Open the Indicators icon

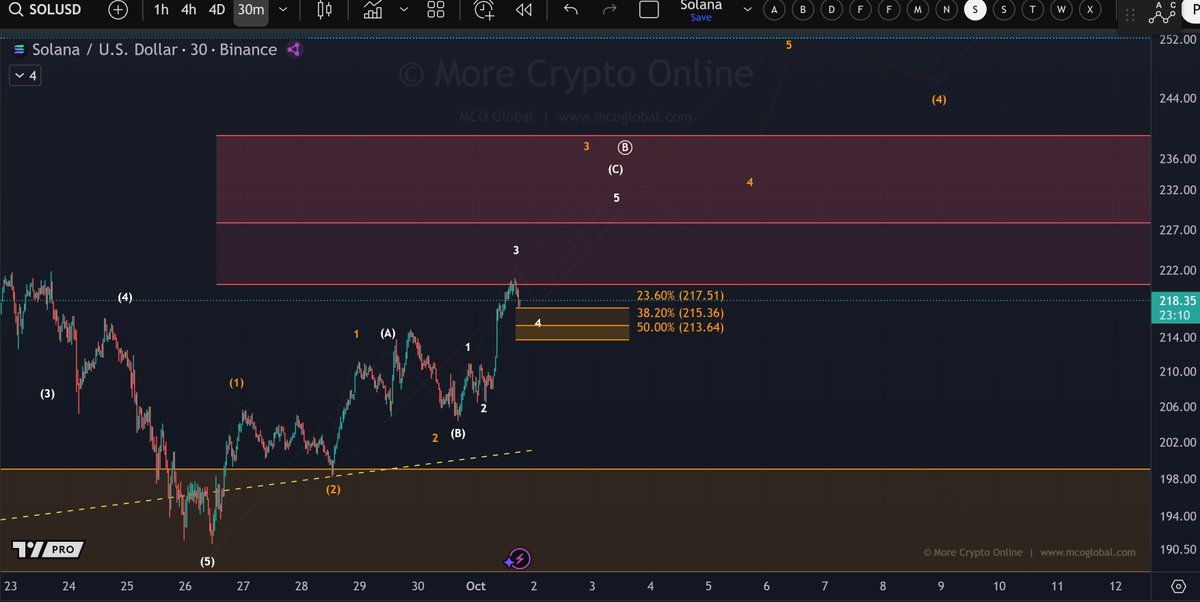(x=373, y=10)
